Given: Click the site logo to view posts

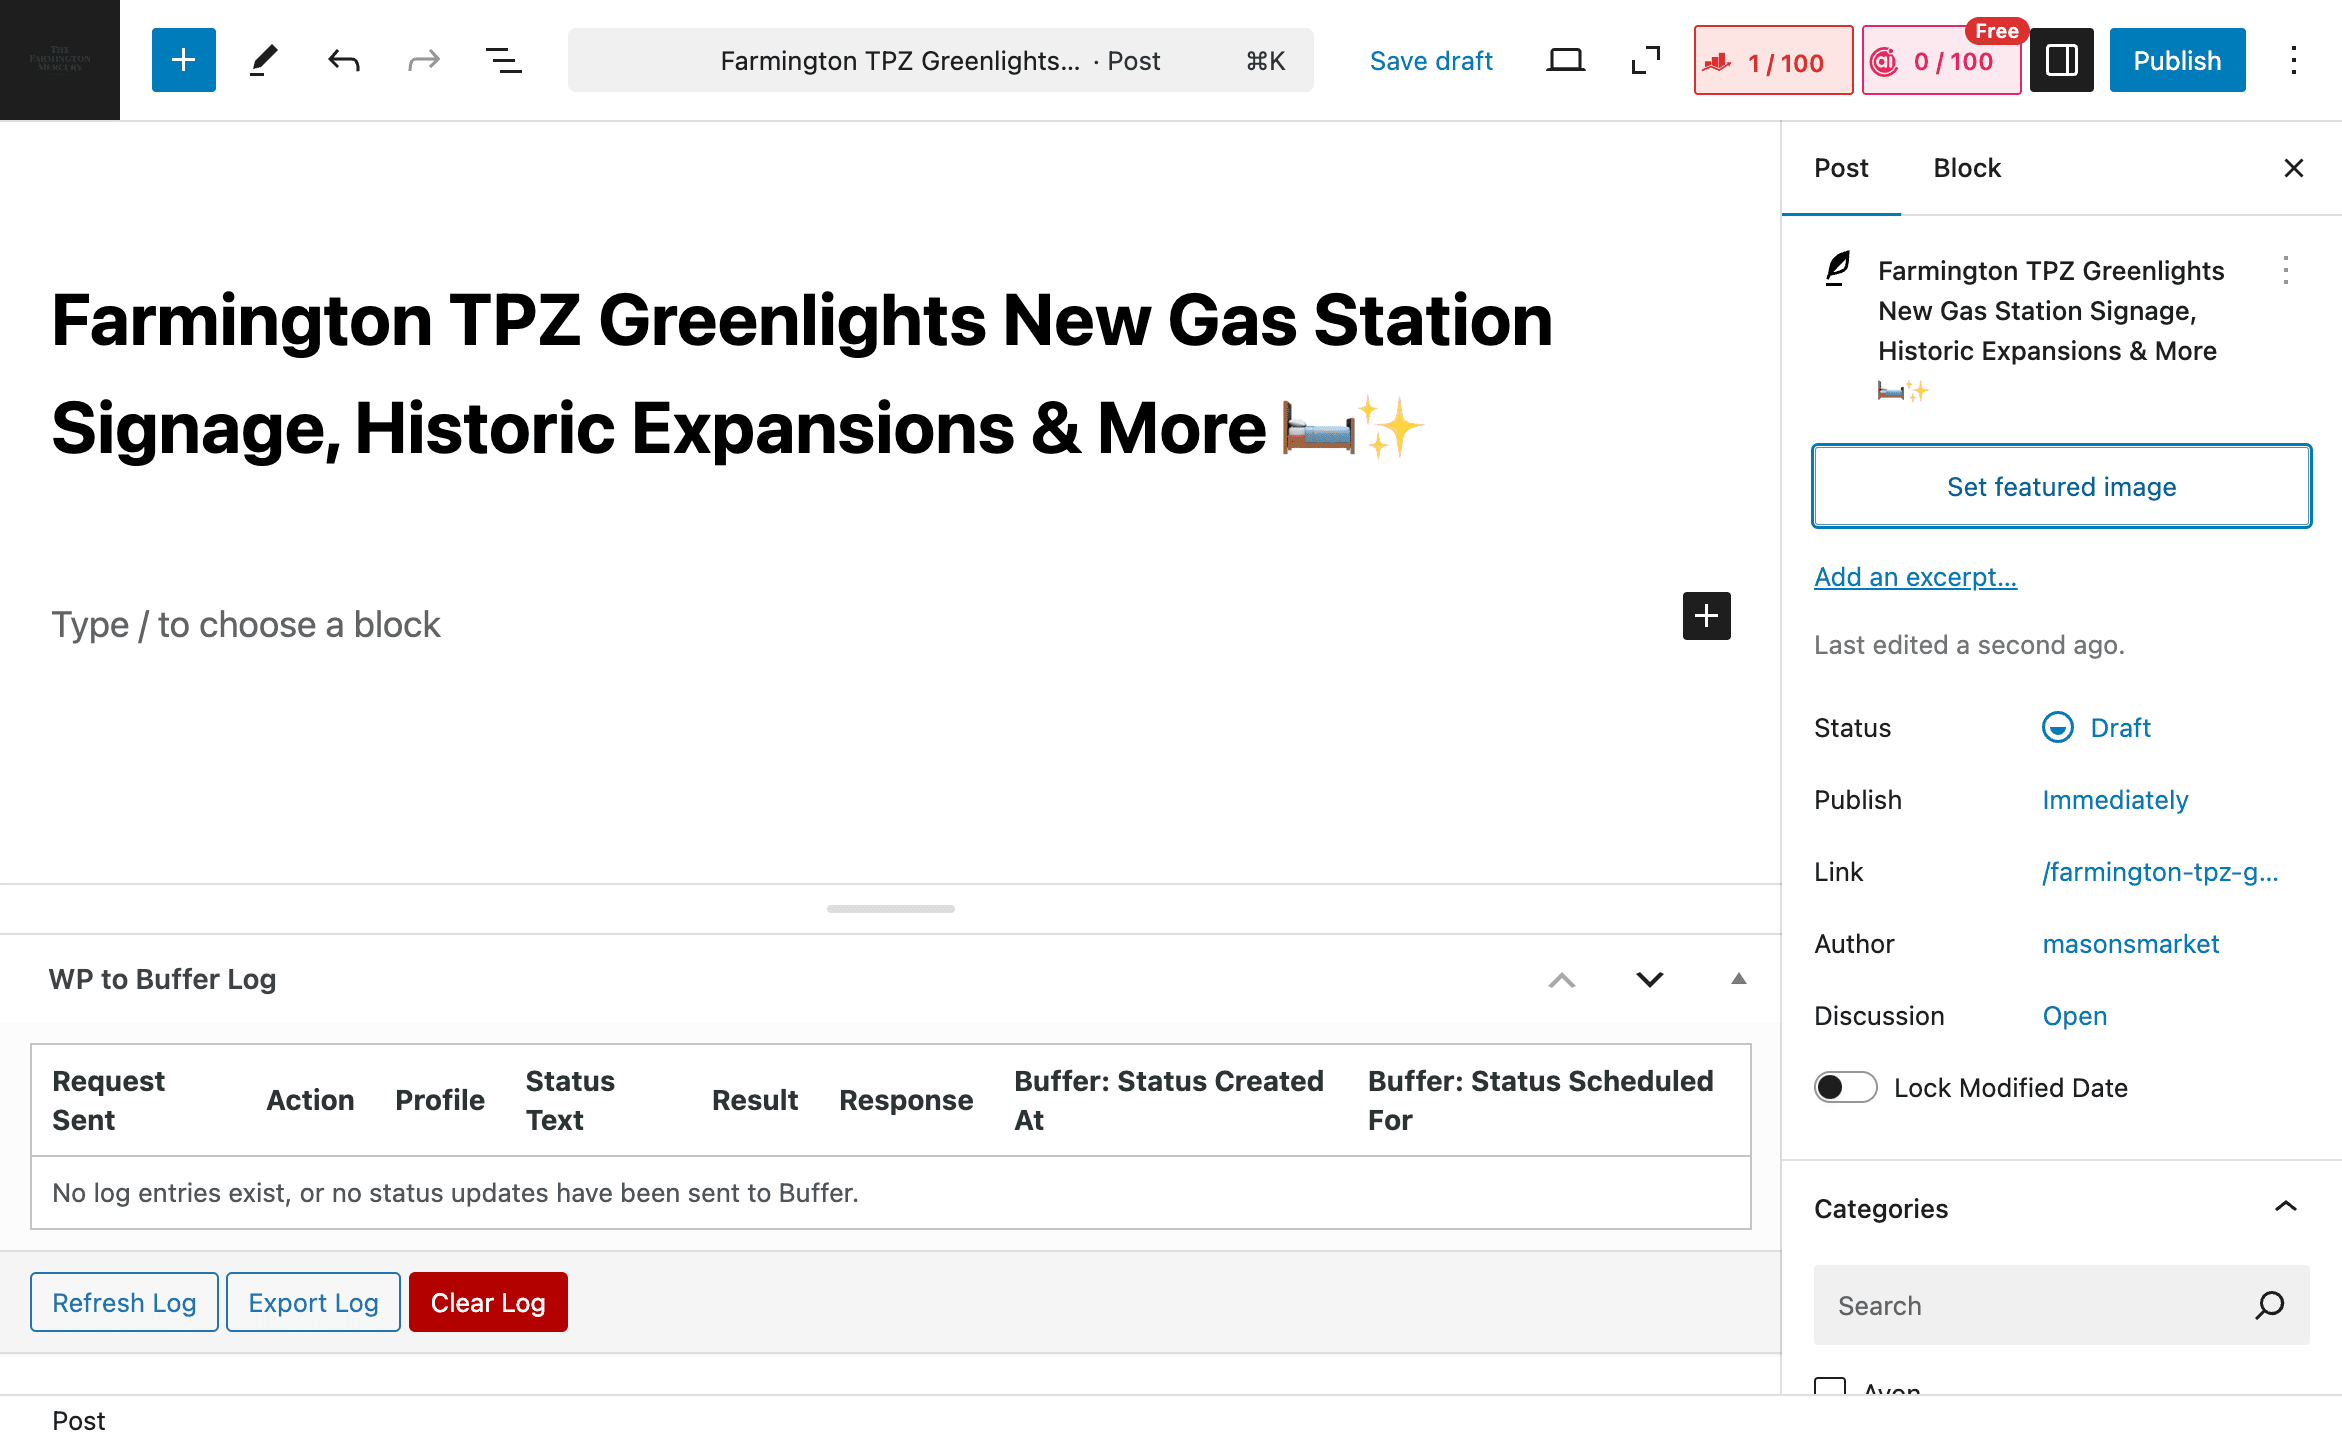Looking at the screenshot, I should coord(60,60).
